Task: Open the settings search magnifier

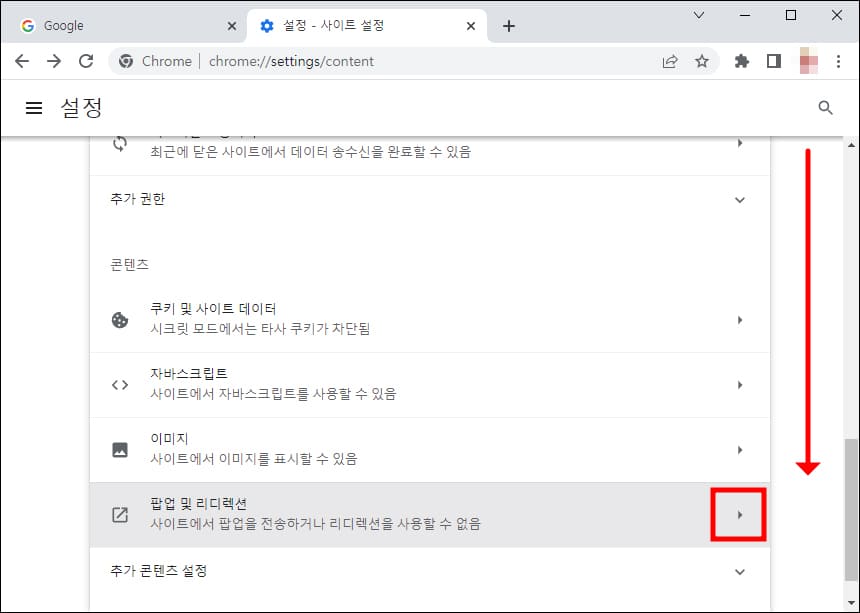Action: [x=825, y=107]
